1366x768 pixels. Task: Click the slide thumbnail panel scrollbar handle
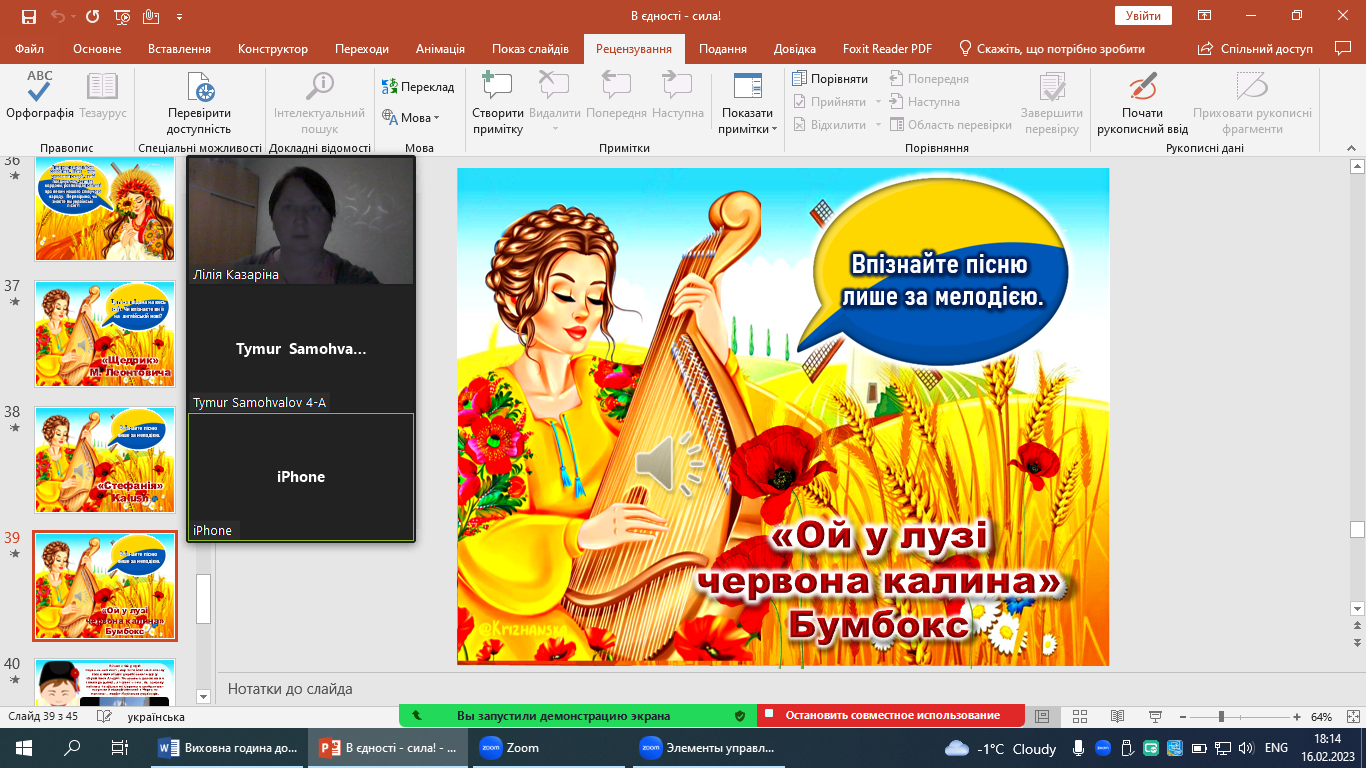pyautogui.click(x=204, y=598)
